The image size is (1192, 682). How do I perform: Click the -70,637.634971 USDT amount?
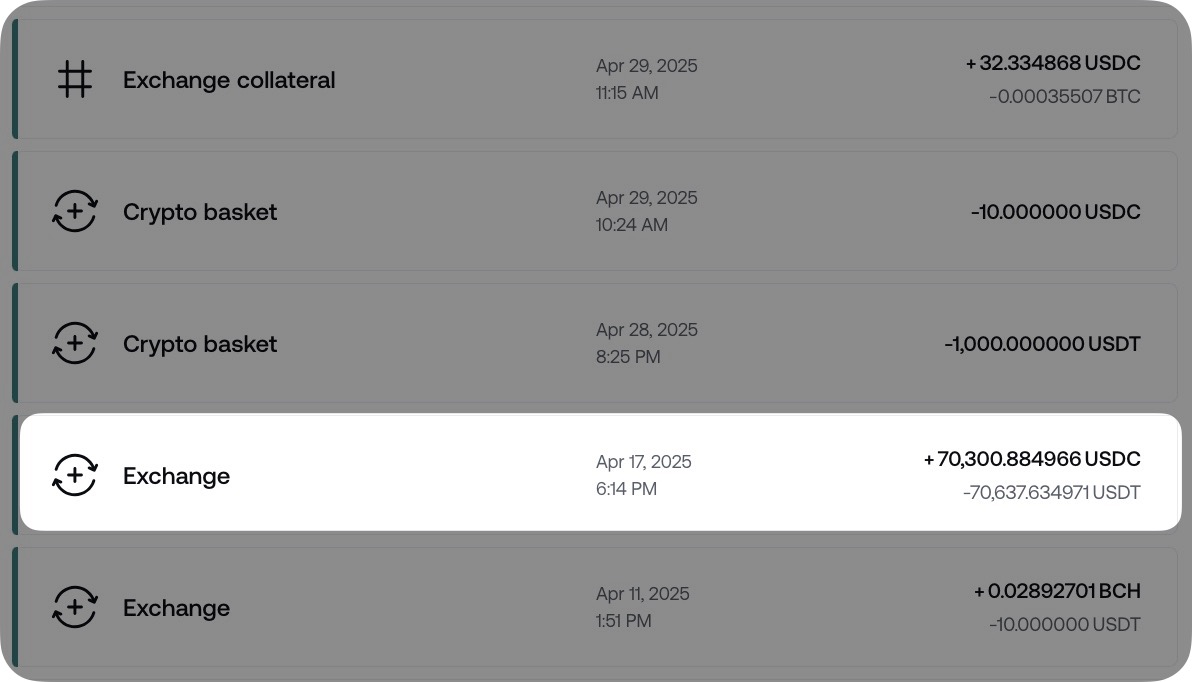(1051, 493)
